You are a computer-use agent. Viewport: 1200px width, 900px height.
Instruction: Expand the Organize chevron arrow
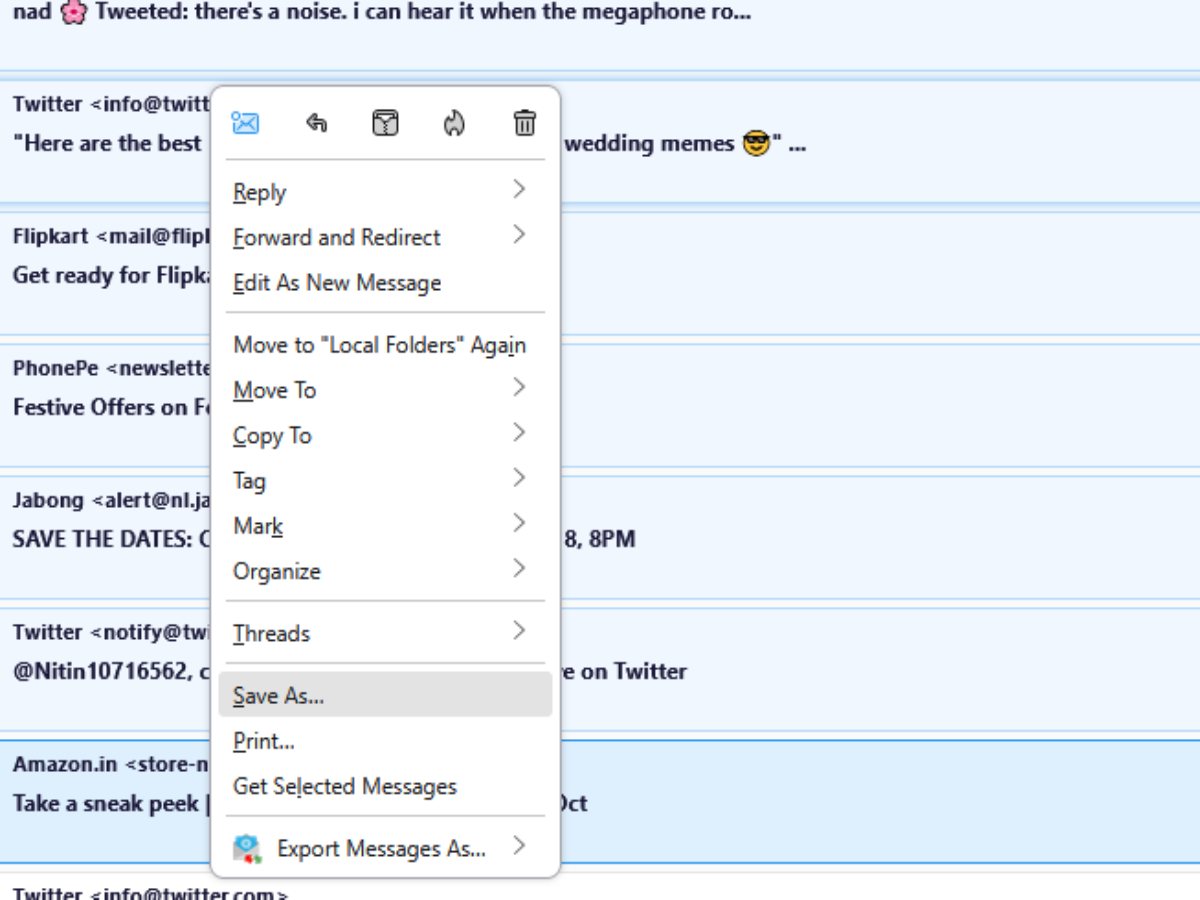(x=519, y=568)
